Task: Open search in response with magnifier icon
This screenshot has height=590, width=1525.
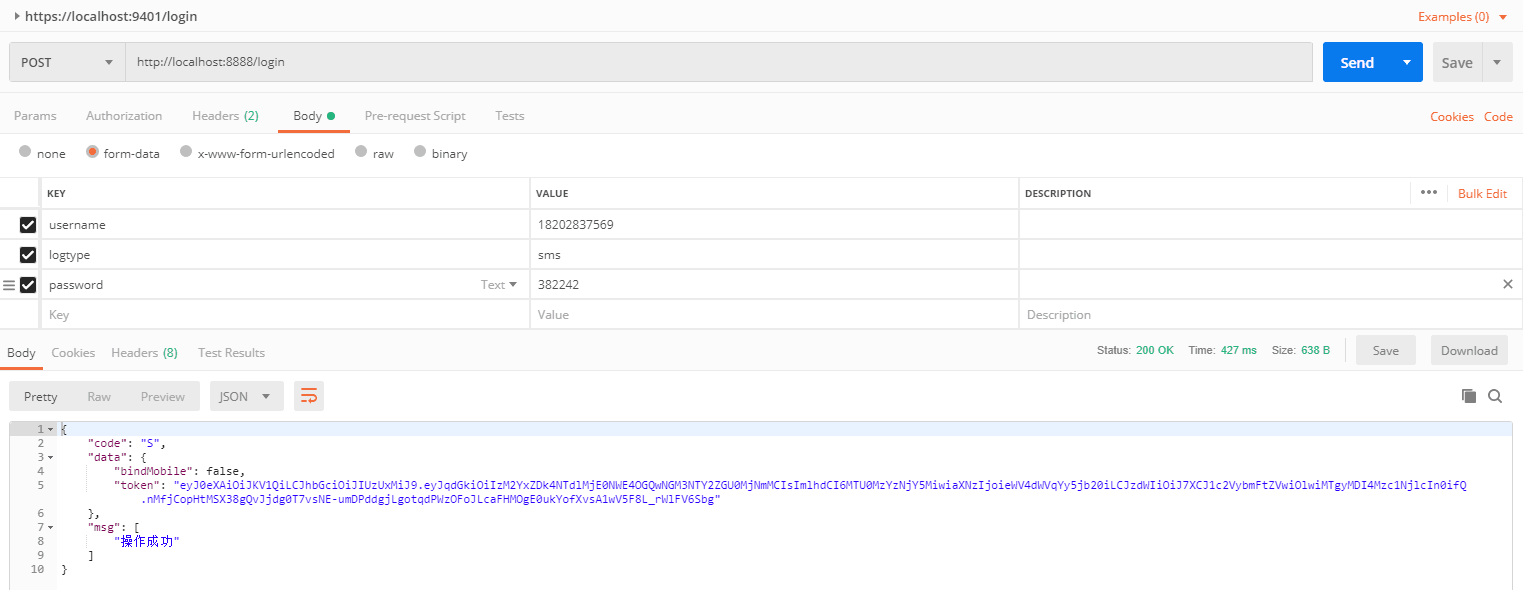Action: coord(1495,396)
